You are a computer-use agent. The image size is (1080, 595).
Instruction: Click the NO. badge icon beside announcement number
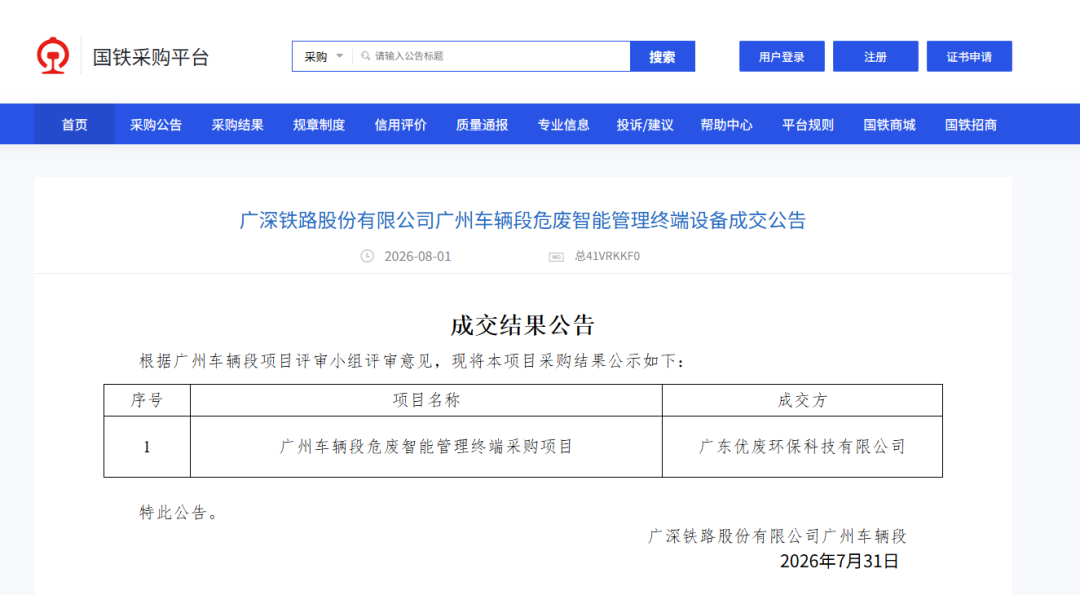556,257
